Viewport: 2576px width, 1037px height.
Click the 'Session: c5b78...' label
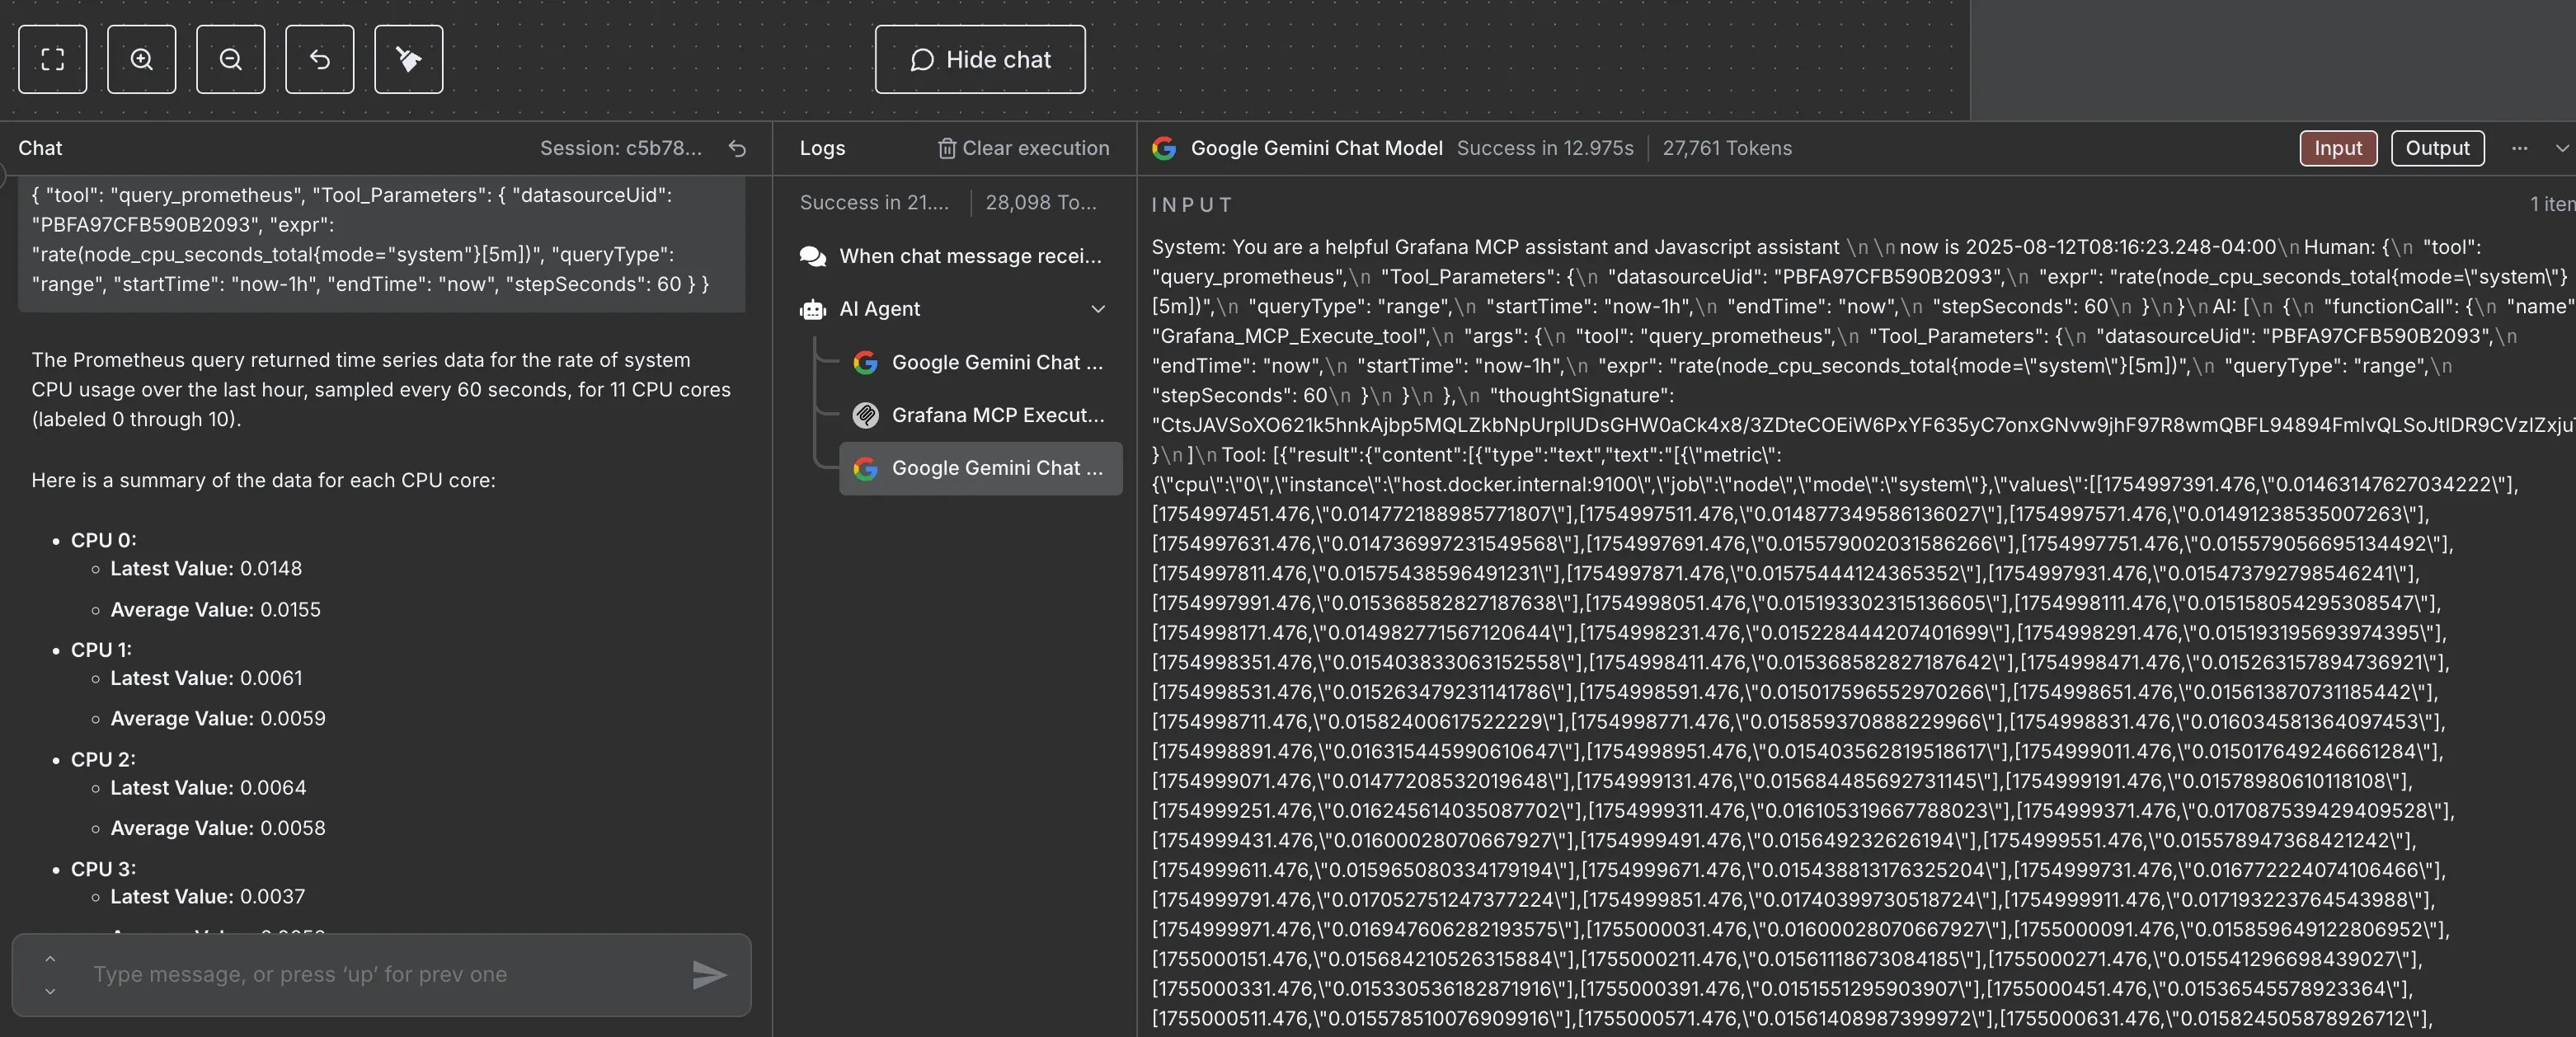(621, 149)
